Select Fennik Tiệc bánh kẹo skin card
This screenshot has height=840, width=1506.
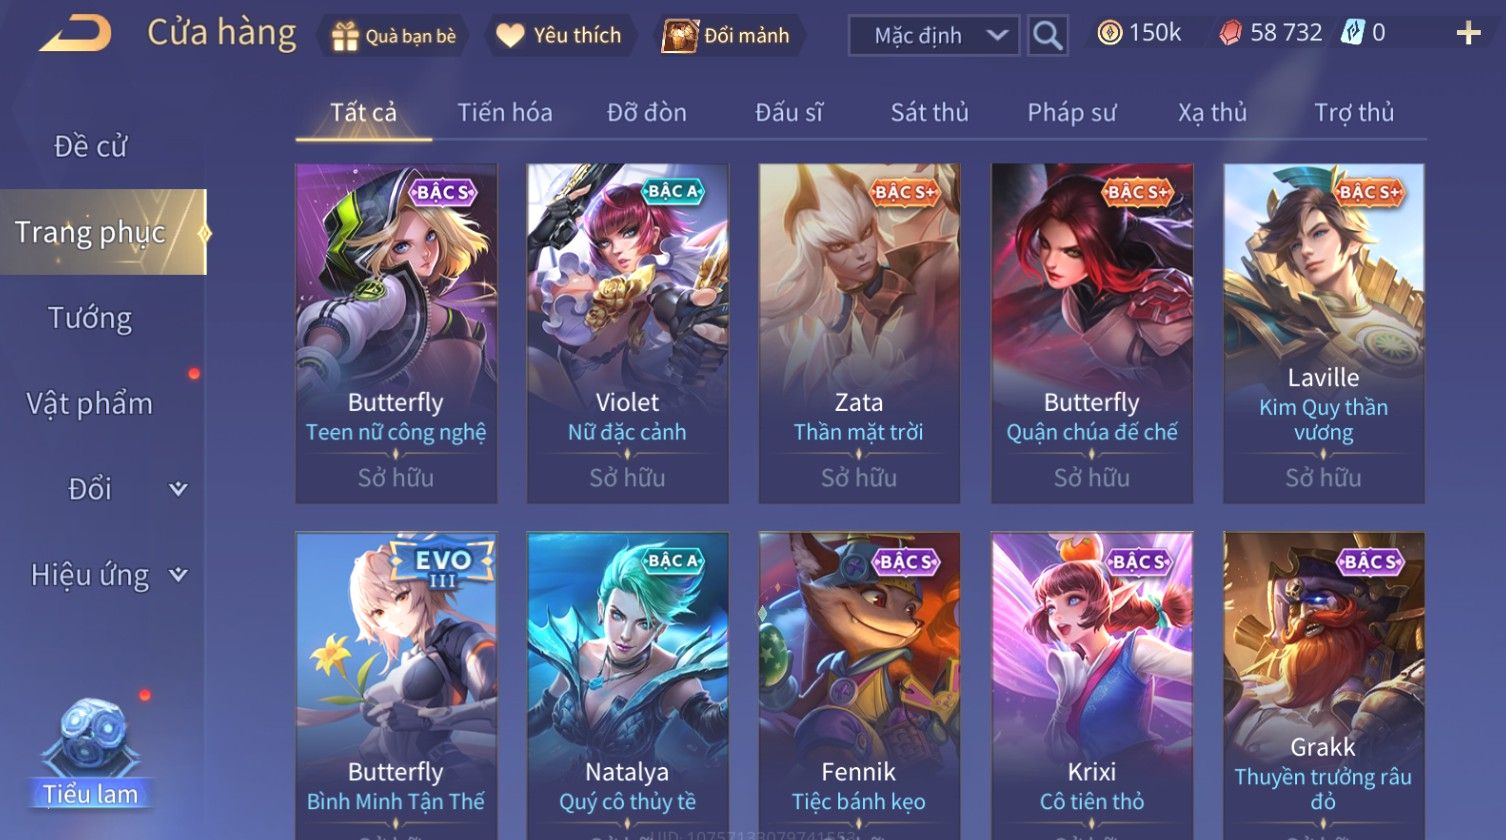[859, 685]
